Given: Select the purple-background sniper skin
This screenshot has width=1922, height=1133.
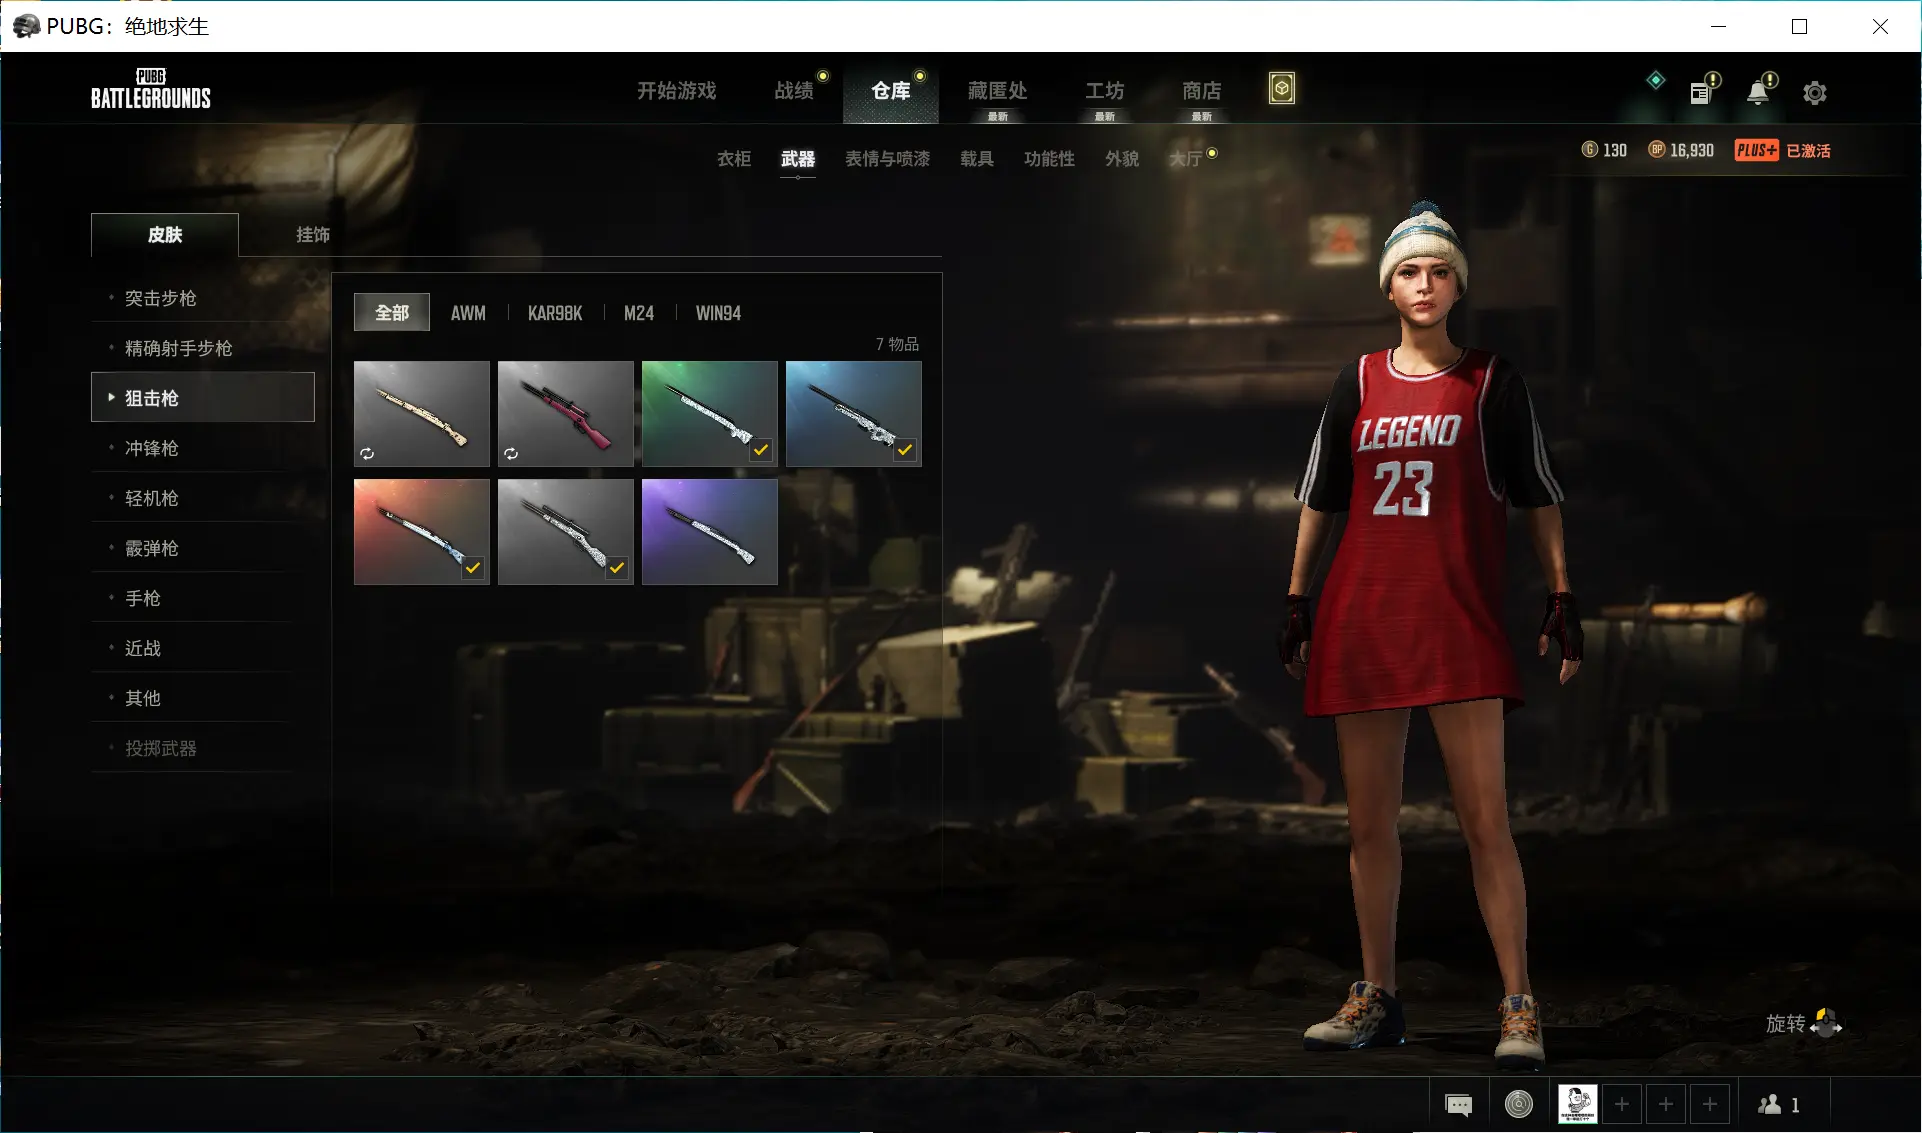Looking at the screenshot, I should click(x=710, y=532).
